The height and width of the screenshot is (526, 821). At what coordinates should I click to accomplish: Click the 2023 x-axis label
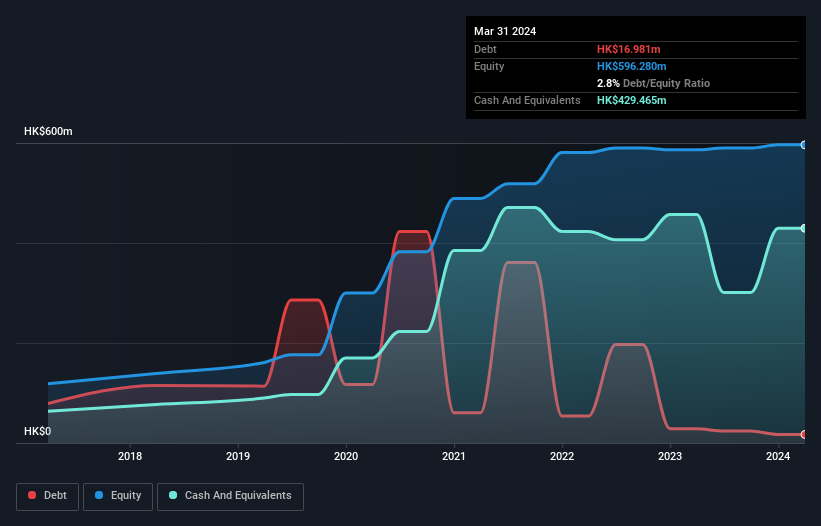click(670, 456)
